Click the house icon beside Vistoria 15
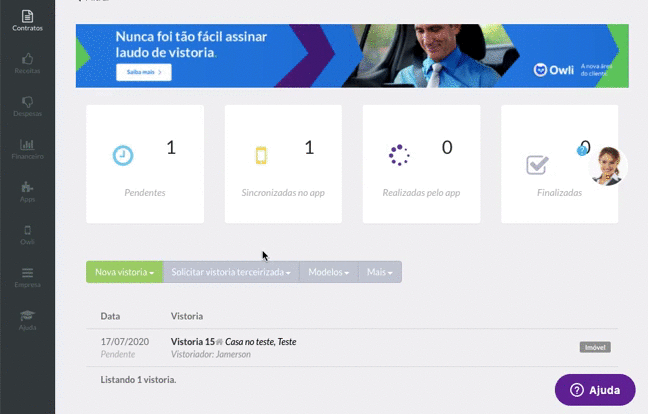648x414 pixels. (x=219, y=342)
